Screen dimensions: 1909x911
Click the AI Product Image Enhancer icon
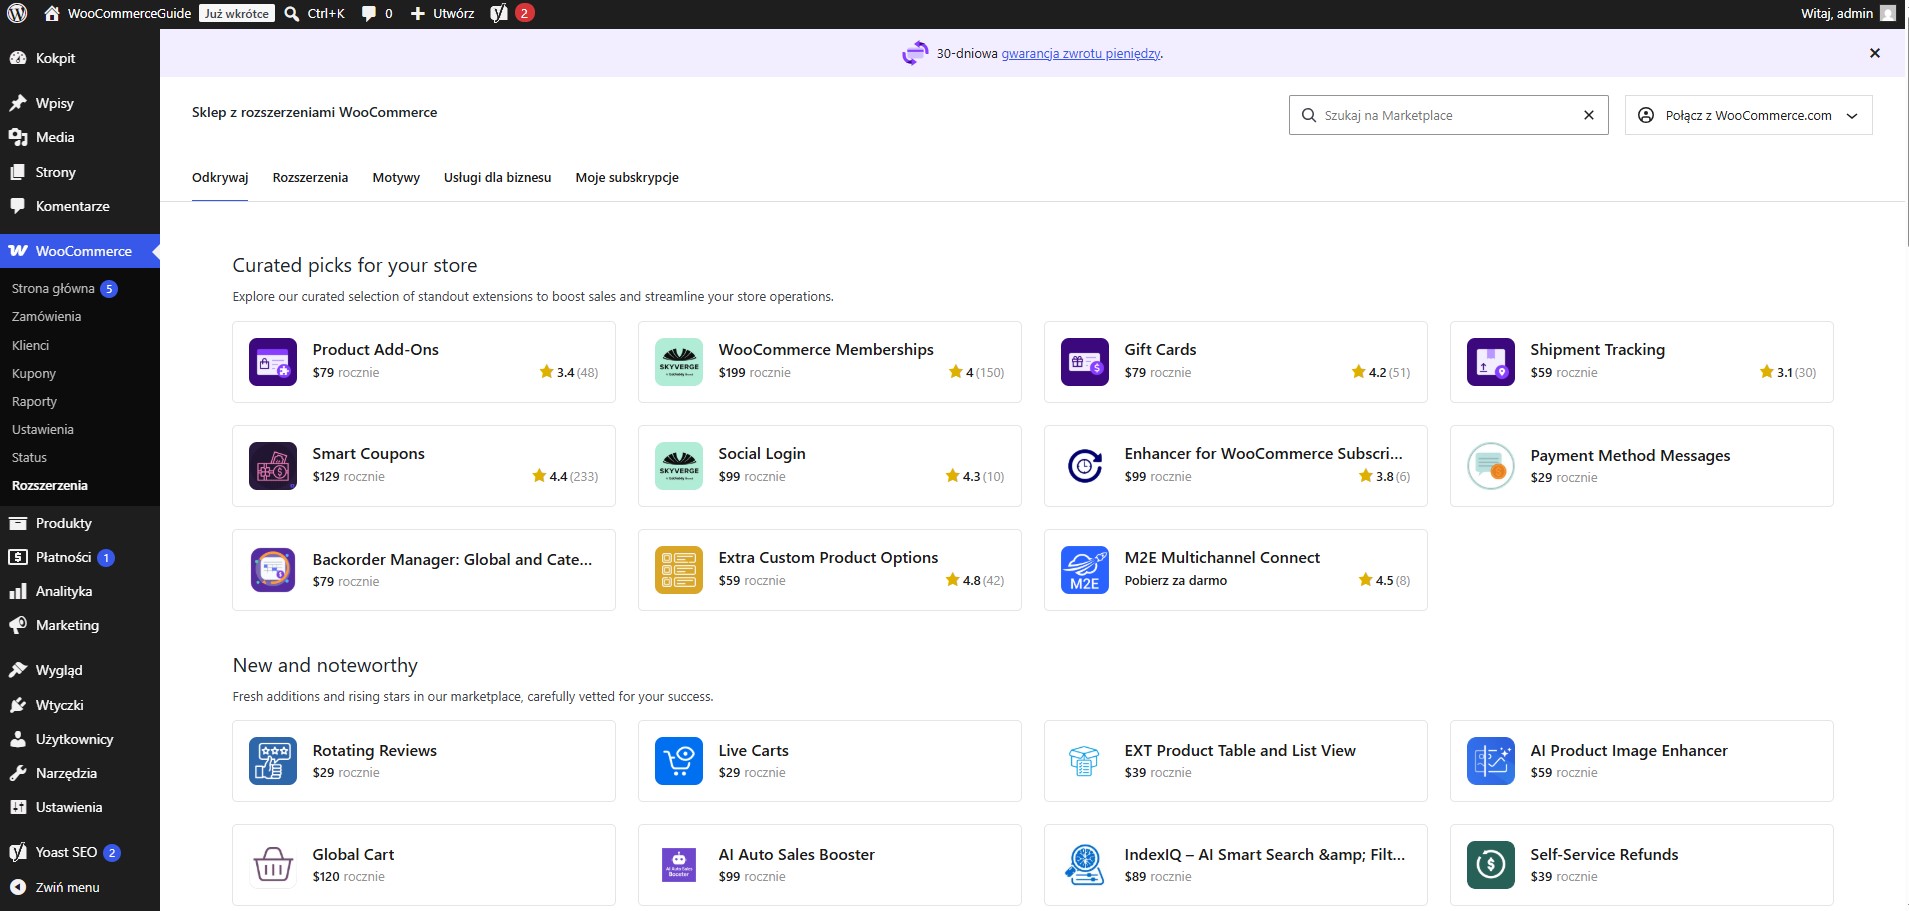coord(1491,761)
